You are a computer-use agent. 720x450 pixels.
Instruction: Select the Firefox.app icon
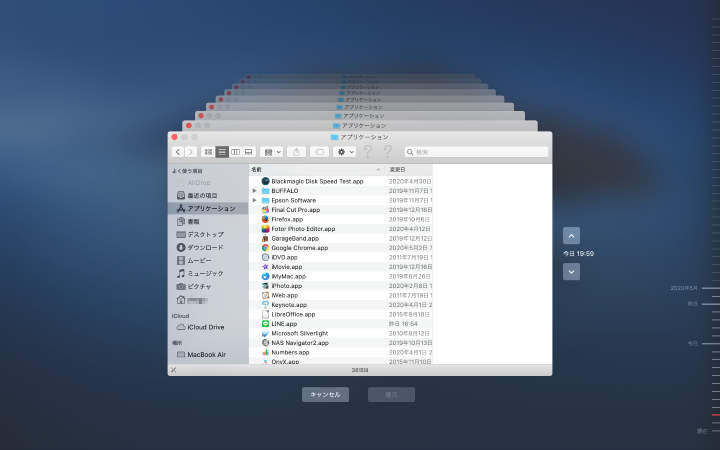coord(265,219)
